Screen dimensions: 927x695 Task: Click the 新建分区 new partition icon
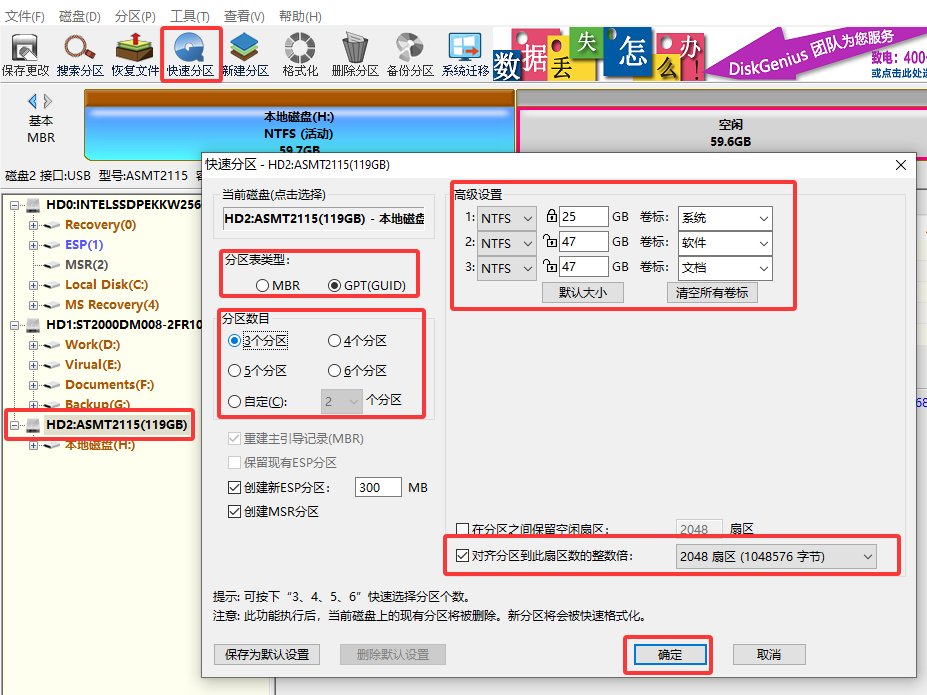(245, 55)
